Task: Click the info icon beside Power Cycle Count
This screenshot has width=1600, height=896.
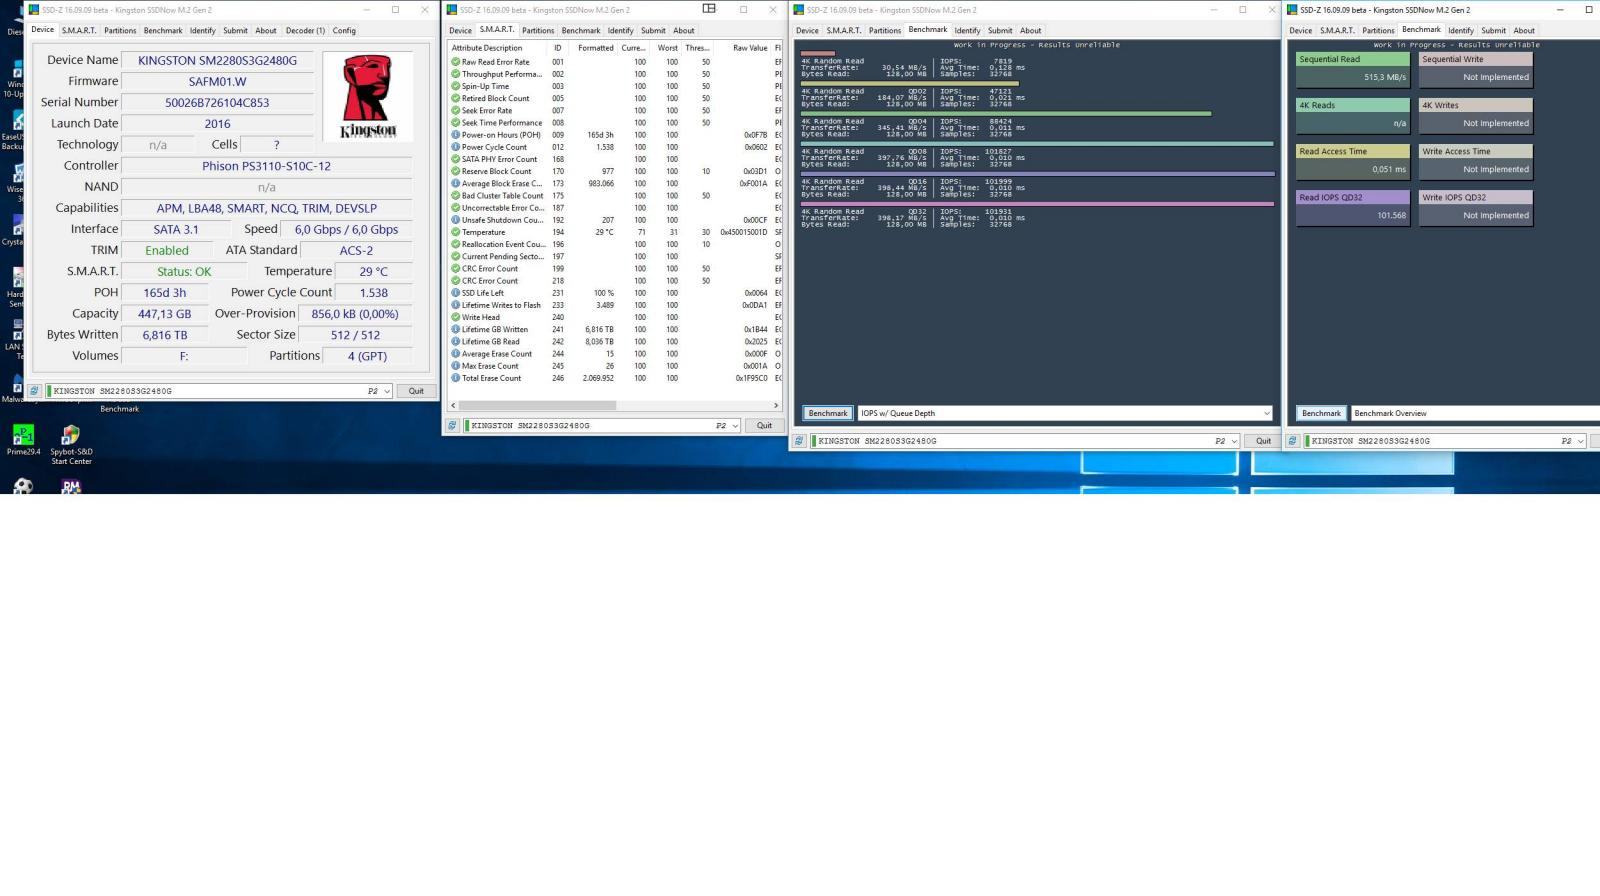Action: coord(456,147)
